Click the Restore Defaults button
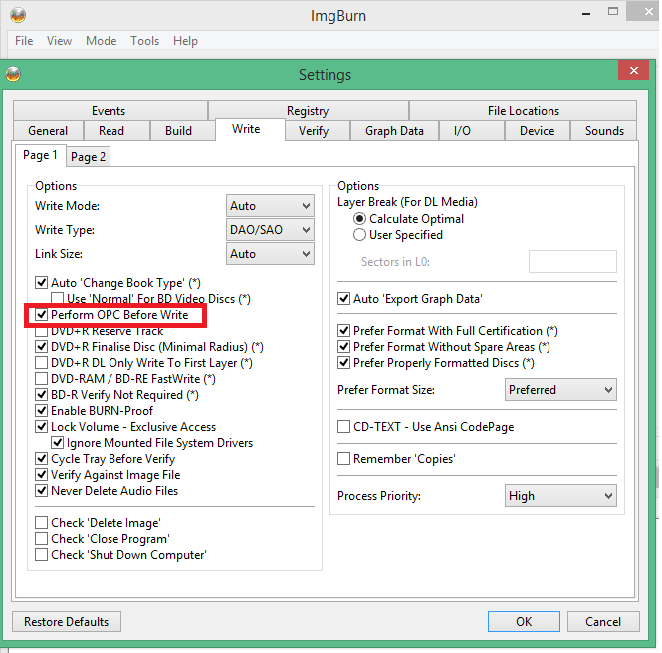The height and width of the screenshot is (653, 662). 67,622
